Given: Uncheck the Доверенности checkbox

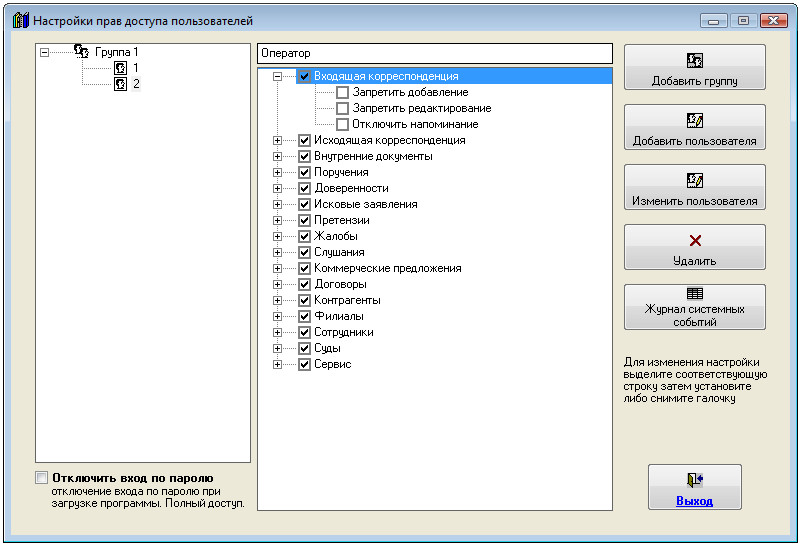Looking at the screenshot, I should (304, 188).
